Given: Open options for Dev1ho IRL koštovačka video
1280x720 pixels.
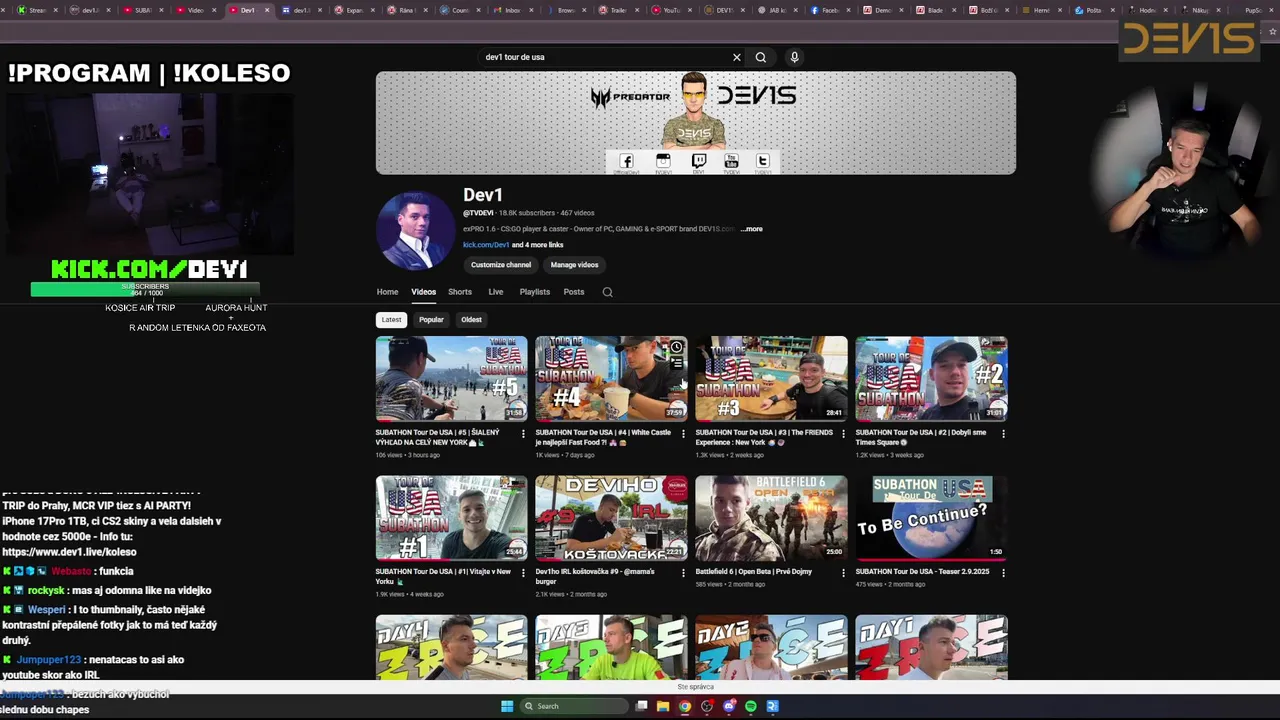Looking at the screenshot, I should [683, 573].
